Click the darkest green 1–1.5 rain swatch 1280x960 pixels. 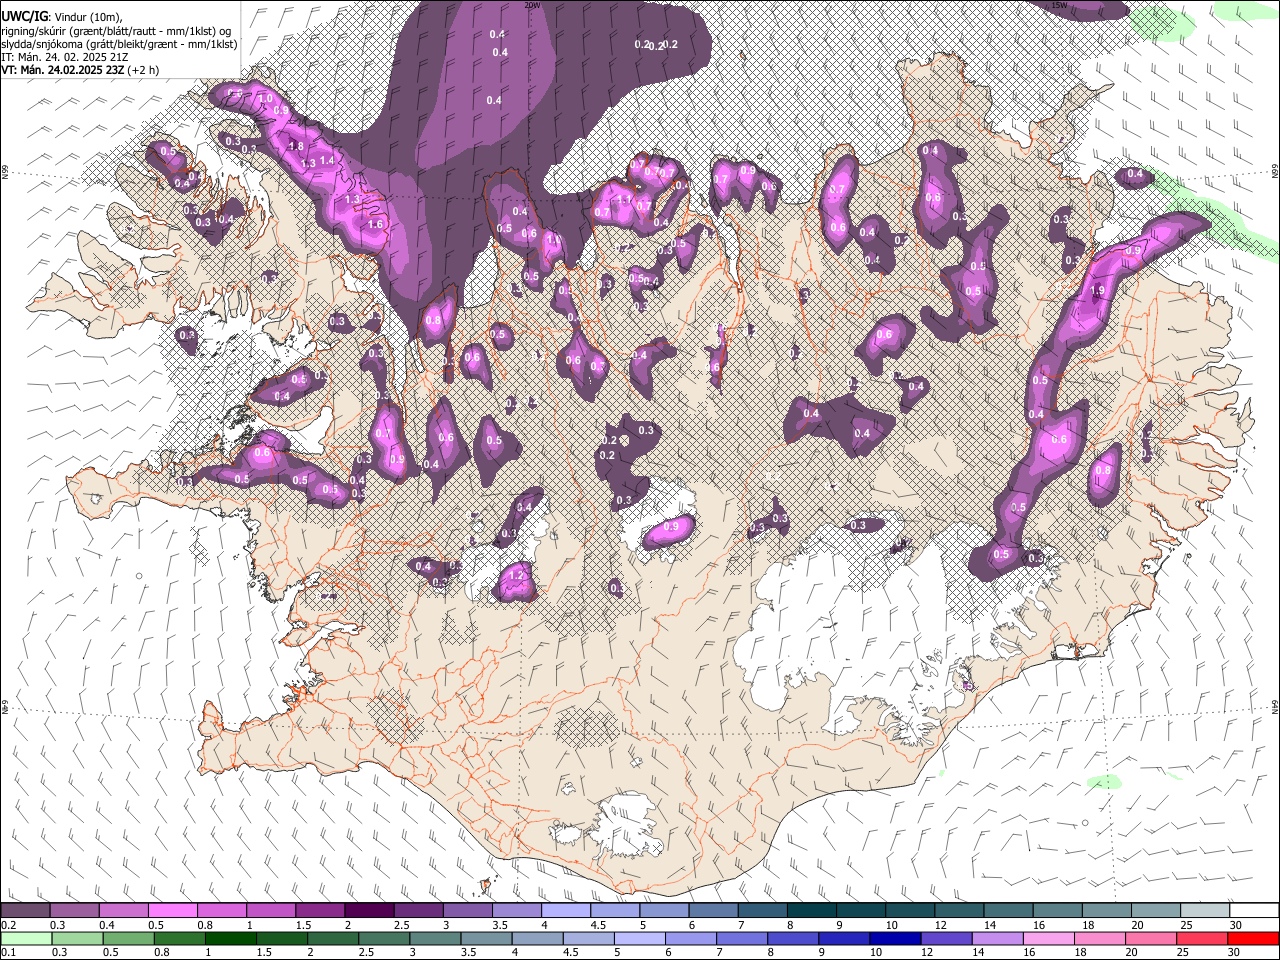[231, 939]
